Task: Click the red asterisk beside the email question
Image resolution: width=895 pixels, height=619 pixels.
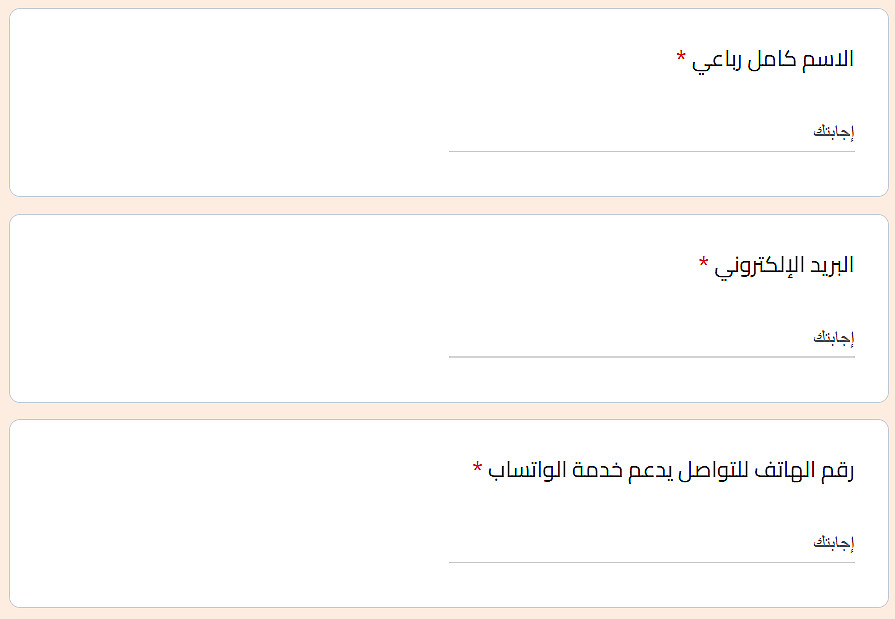Action: point(703,262)
